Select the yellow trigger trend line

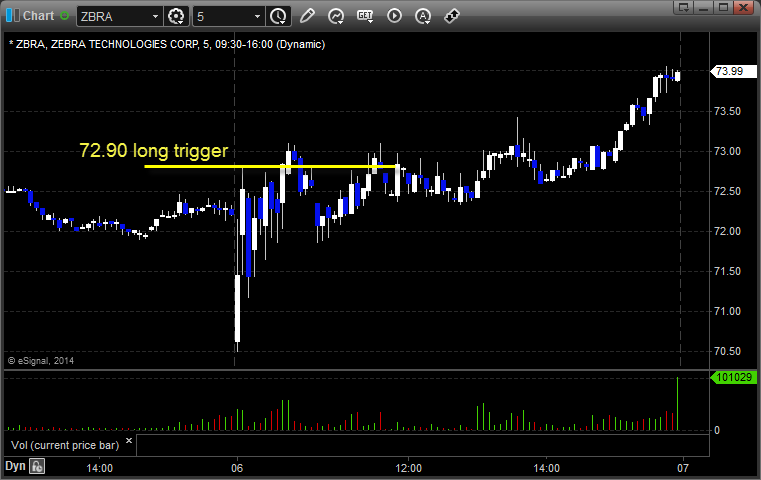click(271, 166)
